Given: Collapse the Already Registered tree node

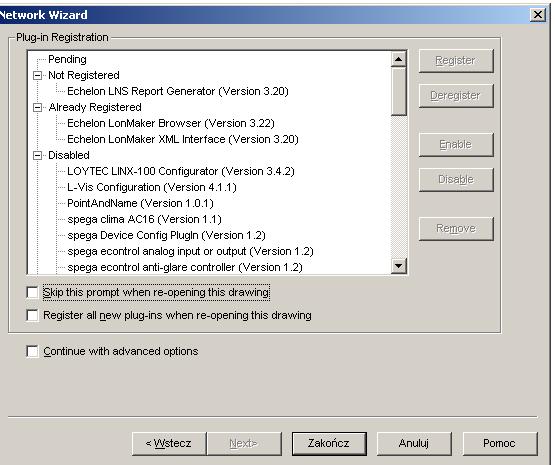Looking at the screenshot, I should 37,107.
